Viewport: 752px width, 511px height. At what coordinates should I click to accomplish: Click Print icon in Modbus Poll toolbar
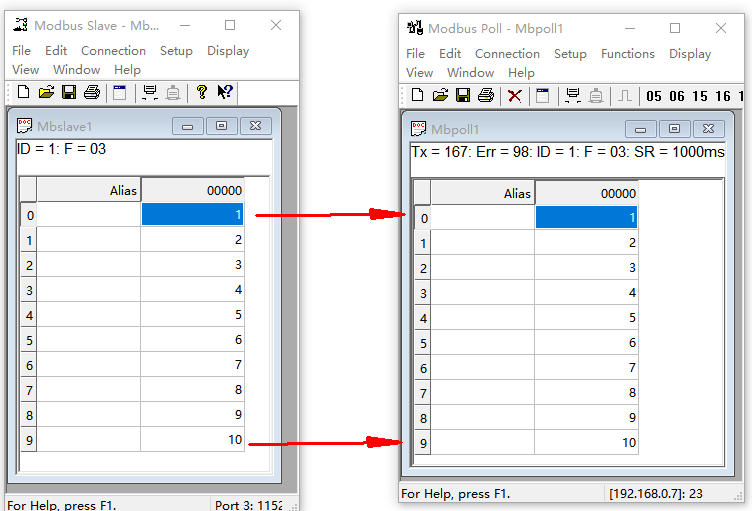coord(486,95)
